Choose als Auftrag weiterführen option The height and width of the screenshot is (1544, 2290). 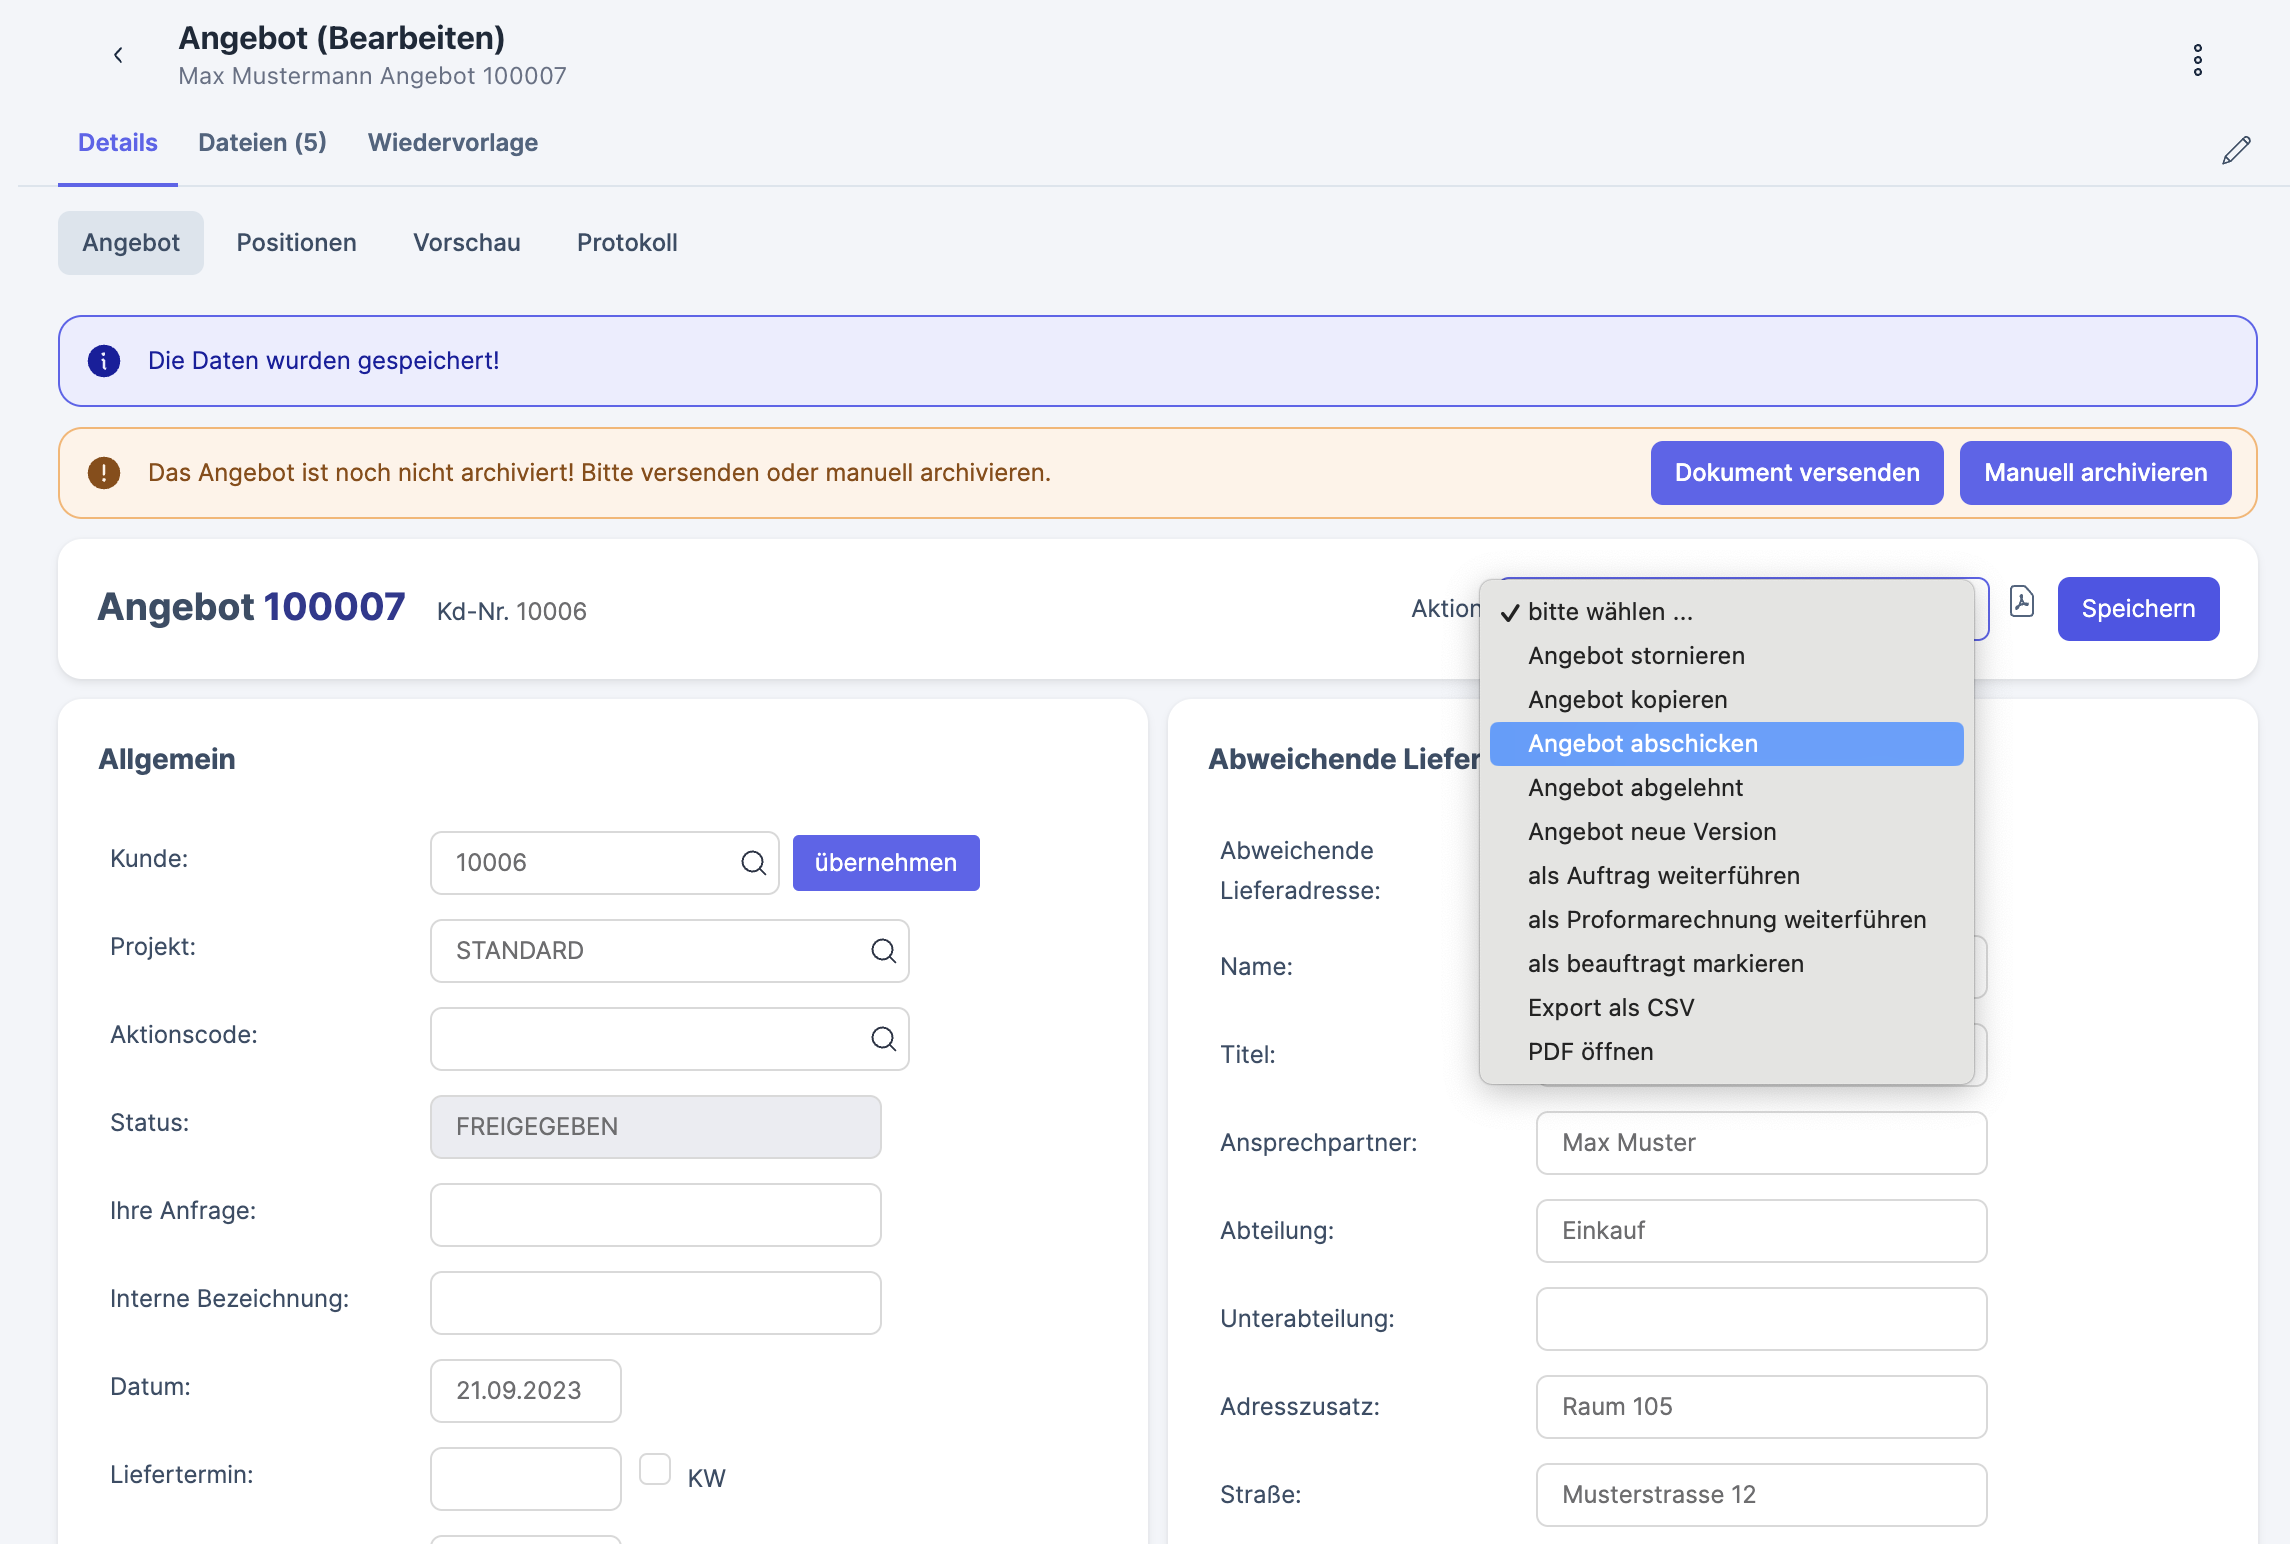(1663, 876)
